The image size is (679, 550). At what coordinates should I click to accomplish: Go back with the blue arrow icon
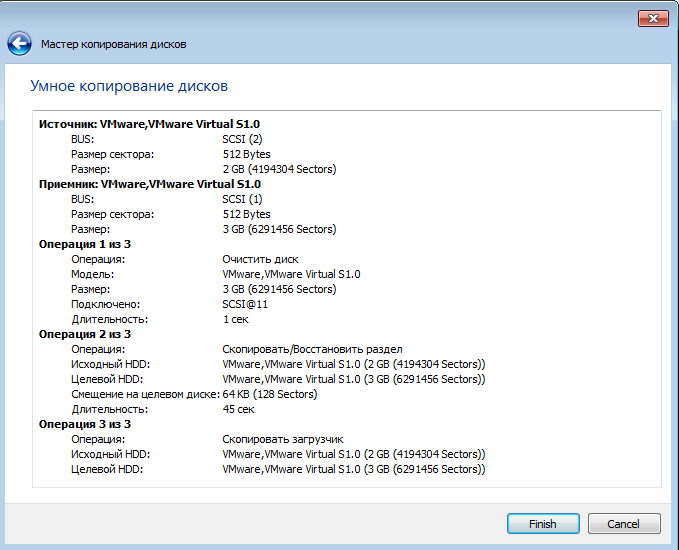click(x=19, y=44)
